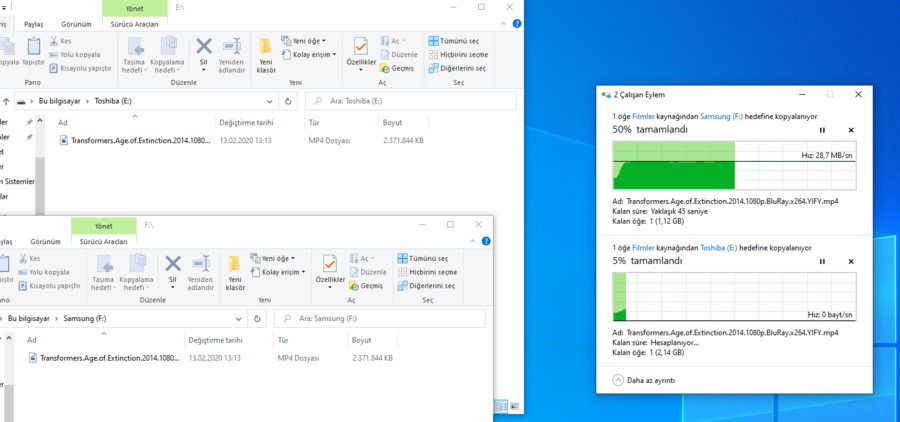Click the 50% progress graph
The width and height of the screenshot is (900, 422).
(734, 166)
